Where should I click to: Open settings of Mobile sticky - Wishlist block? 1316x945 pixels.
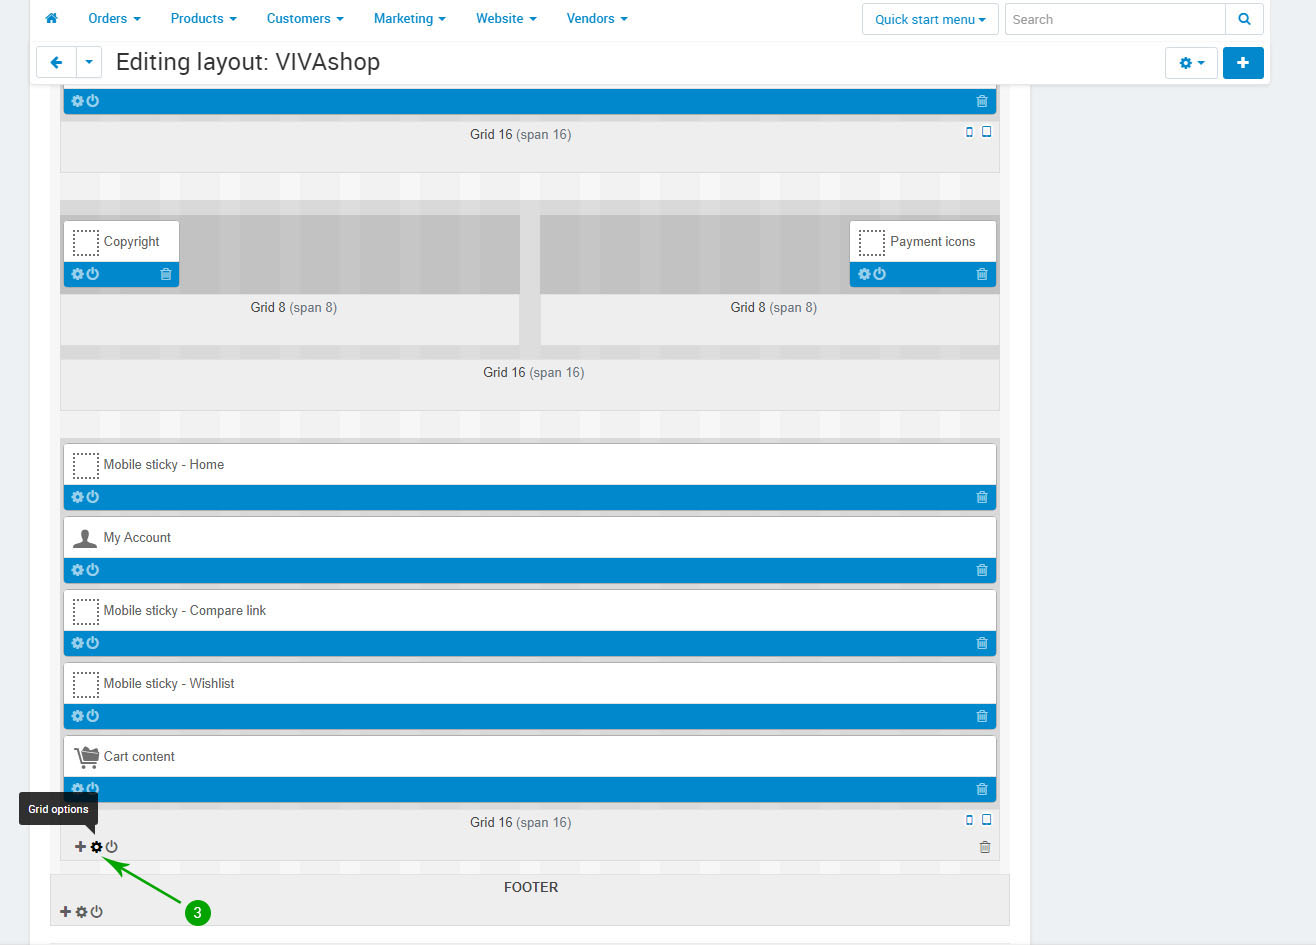click(78, 716)
